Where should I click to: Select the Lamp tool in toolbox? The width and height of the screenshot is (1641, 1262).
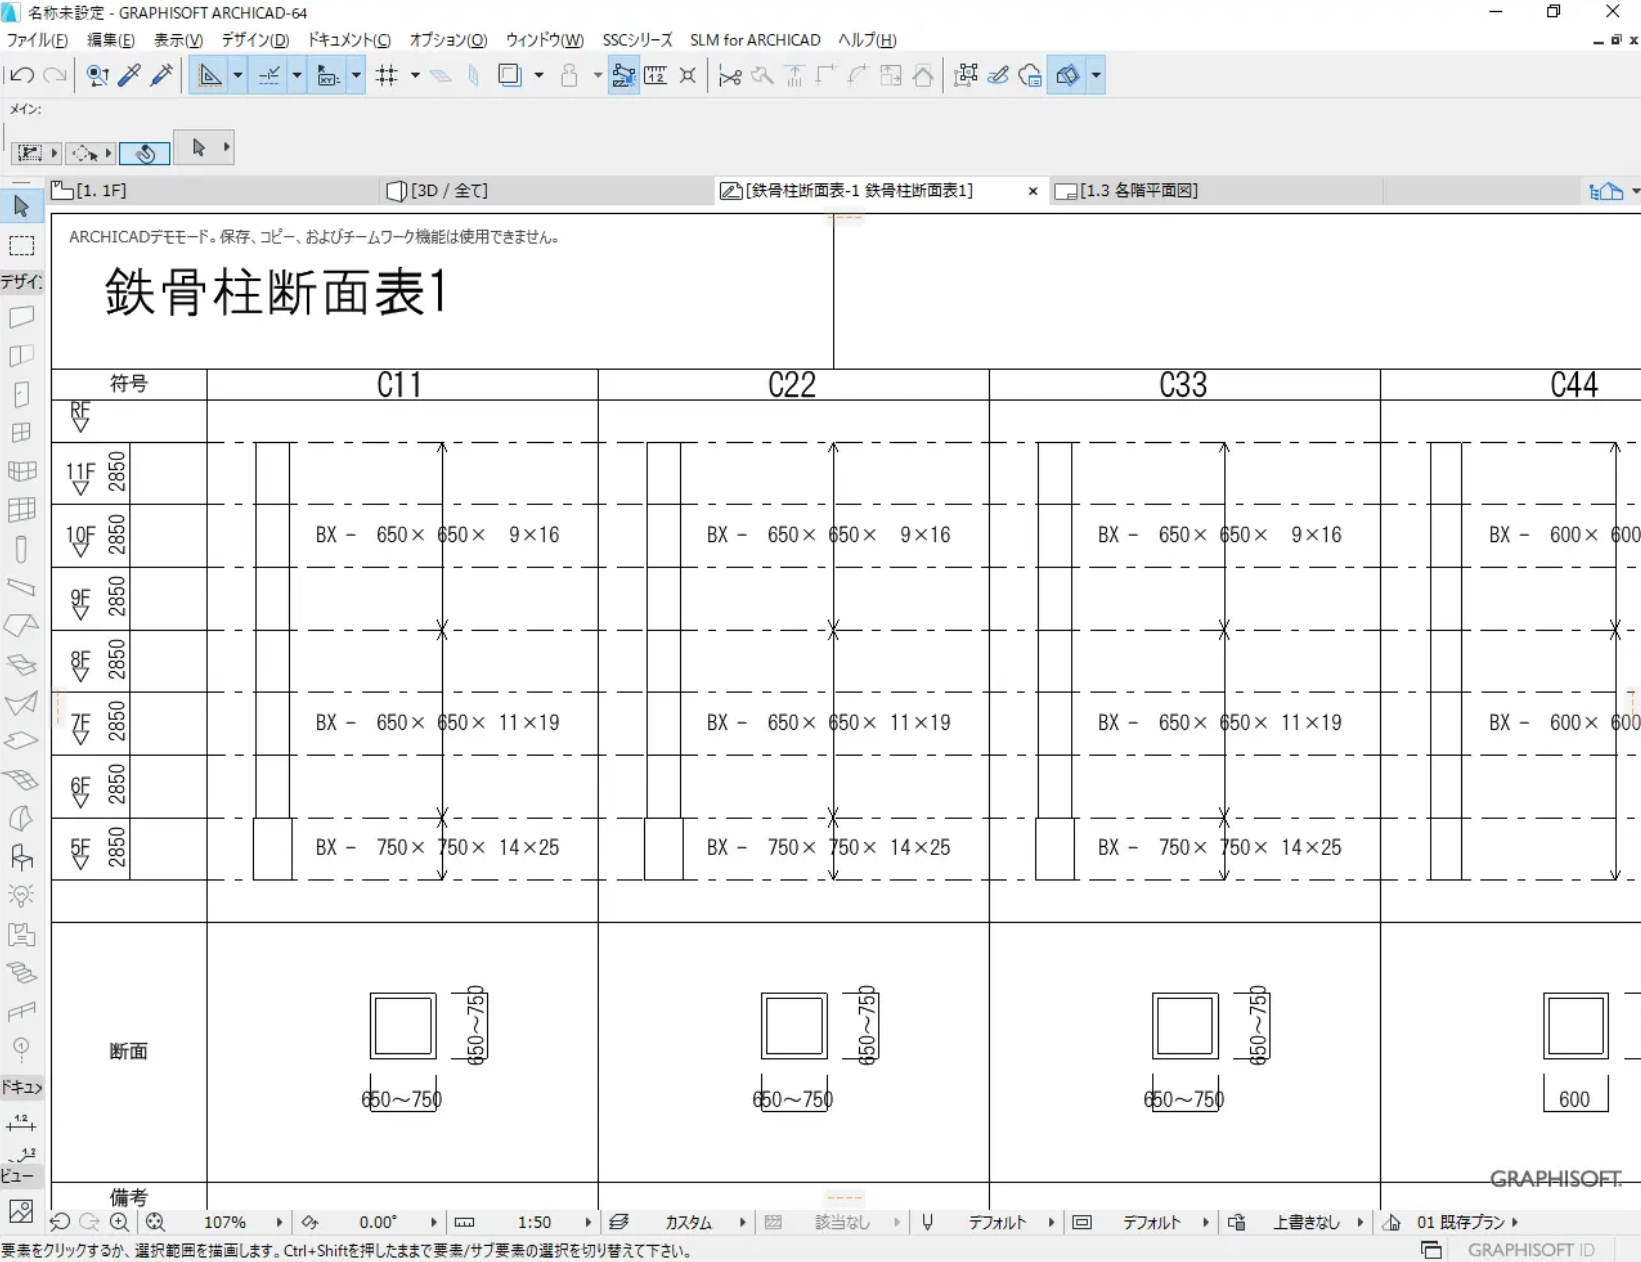tap(21, 896)
